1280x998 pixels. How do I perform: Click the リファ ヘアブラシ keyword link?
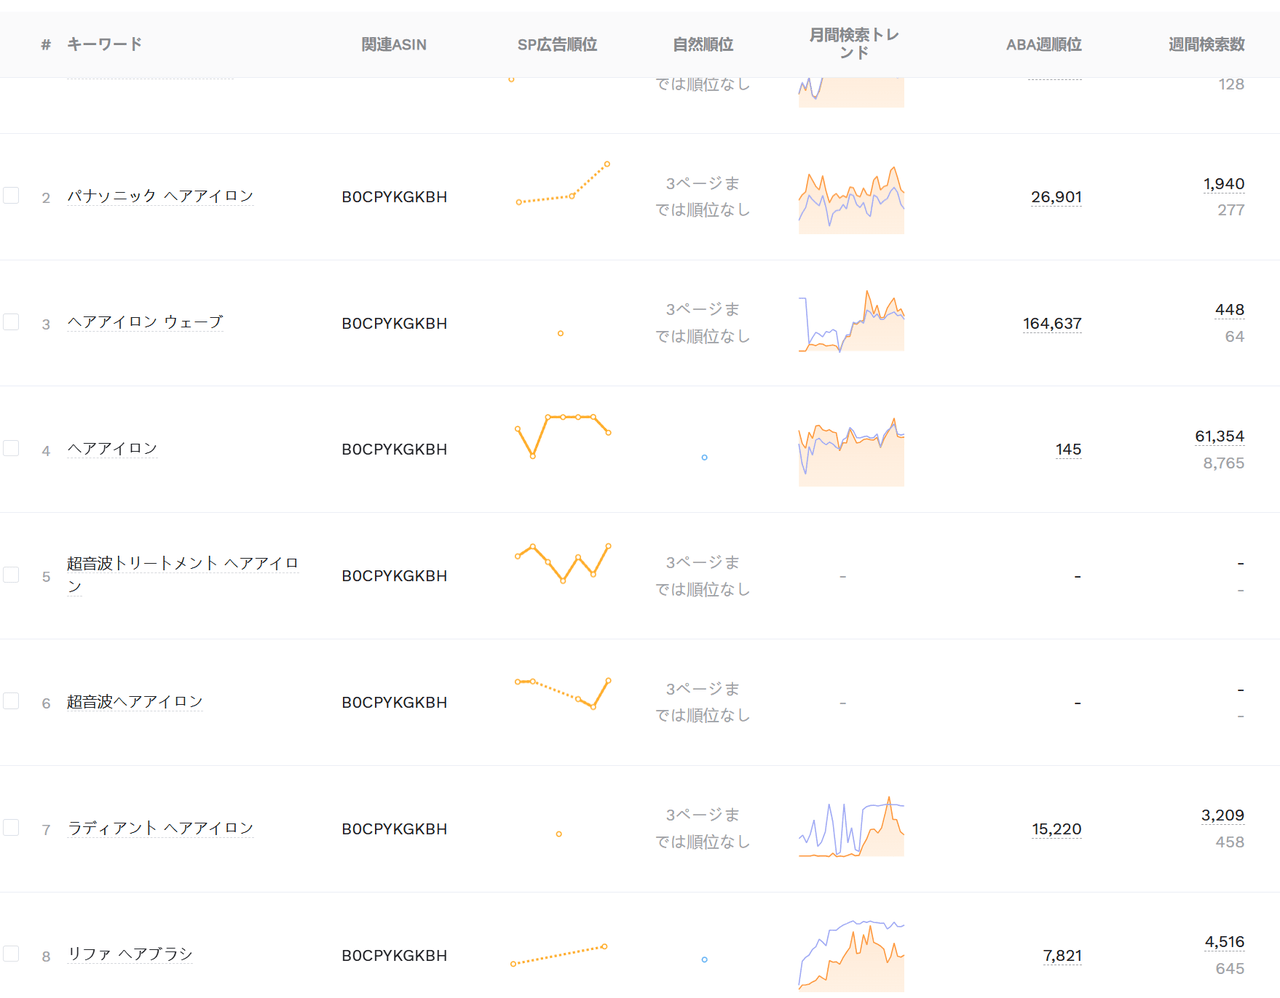coord(130,954)
